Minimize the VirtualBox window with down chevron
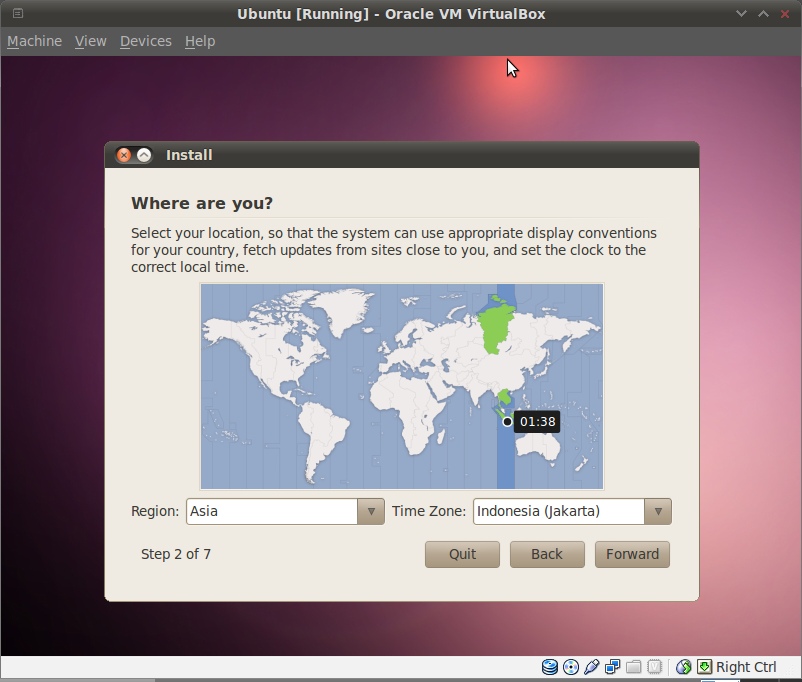 [x=741, y=13]
